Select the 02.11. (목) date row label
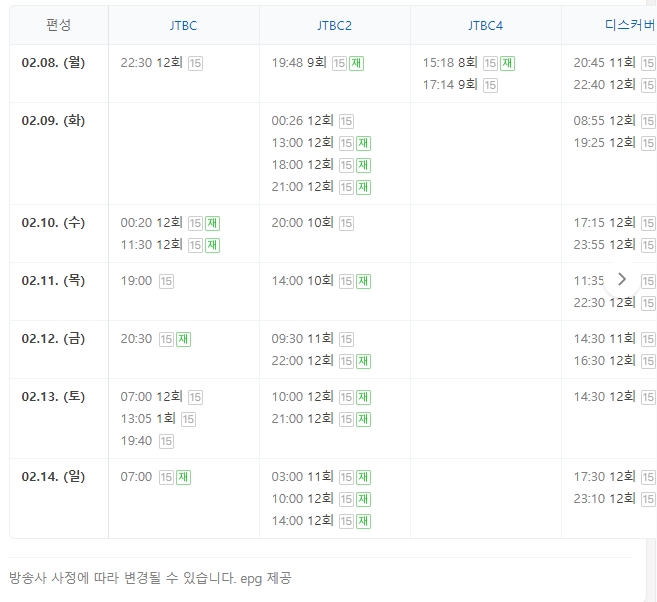The height and width of the screenshot is (602, 657). coord(53,280)
